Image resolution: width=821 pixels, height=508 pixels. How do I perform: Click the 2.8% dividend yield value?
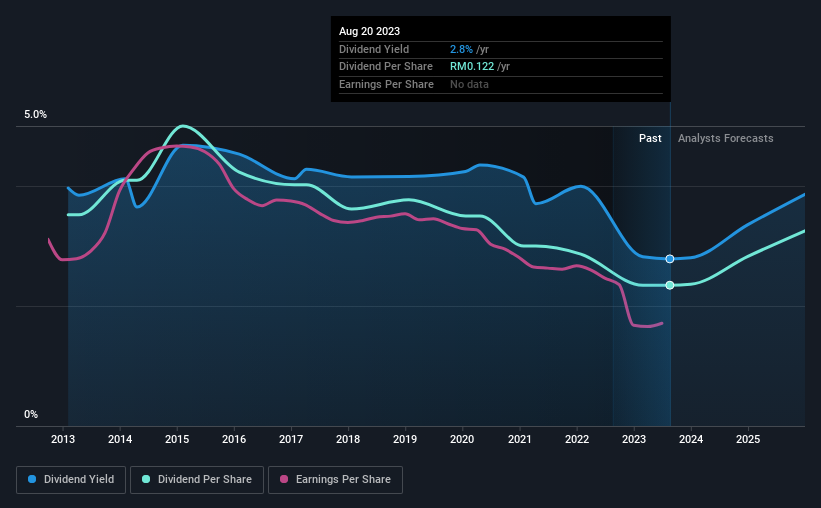click(461, 49)
